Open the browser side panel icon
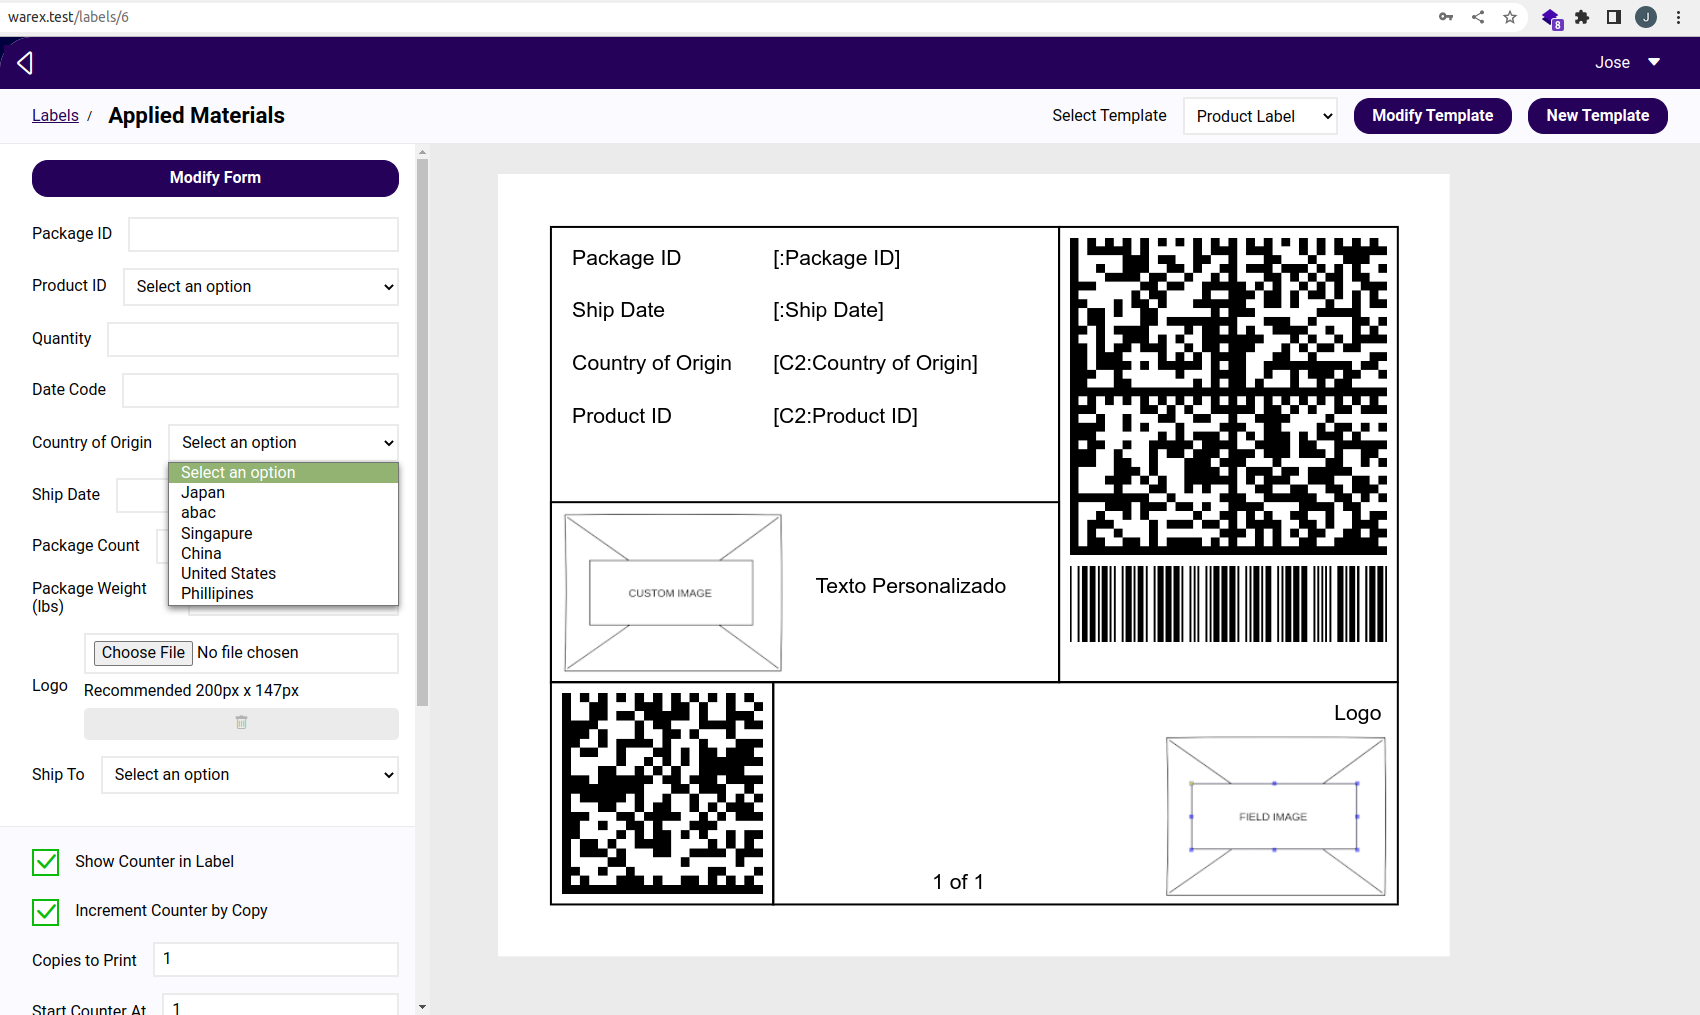 pyautogui.click(x=1614, y=17)
